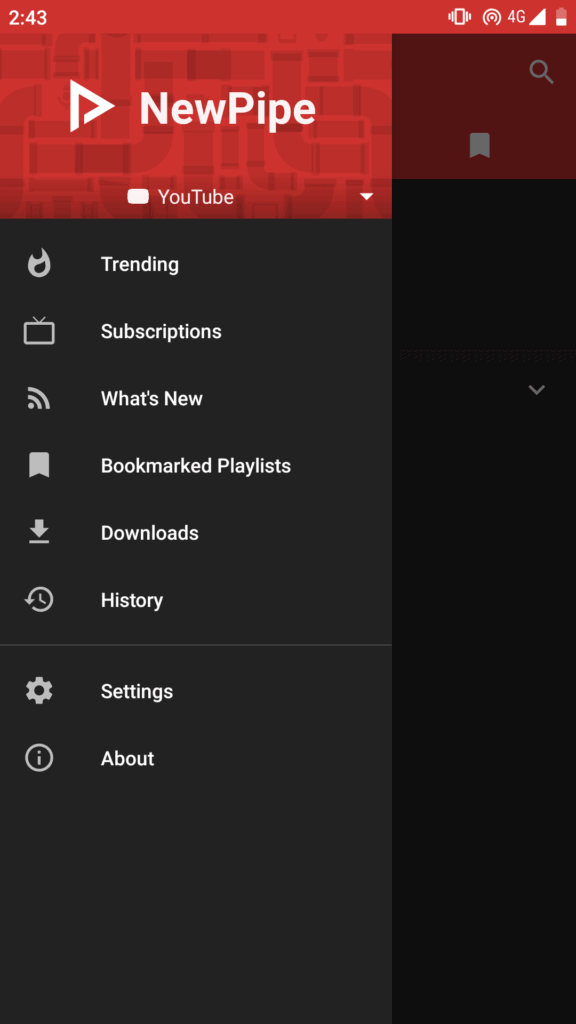Open the Downloads entry
Viewport: 576px width, 1024px height.
[x=196, y=533]
